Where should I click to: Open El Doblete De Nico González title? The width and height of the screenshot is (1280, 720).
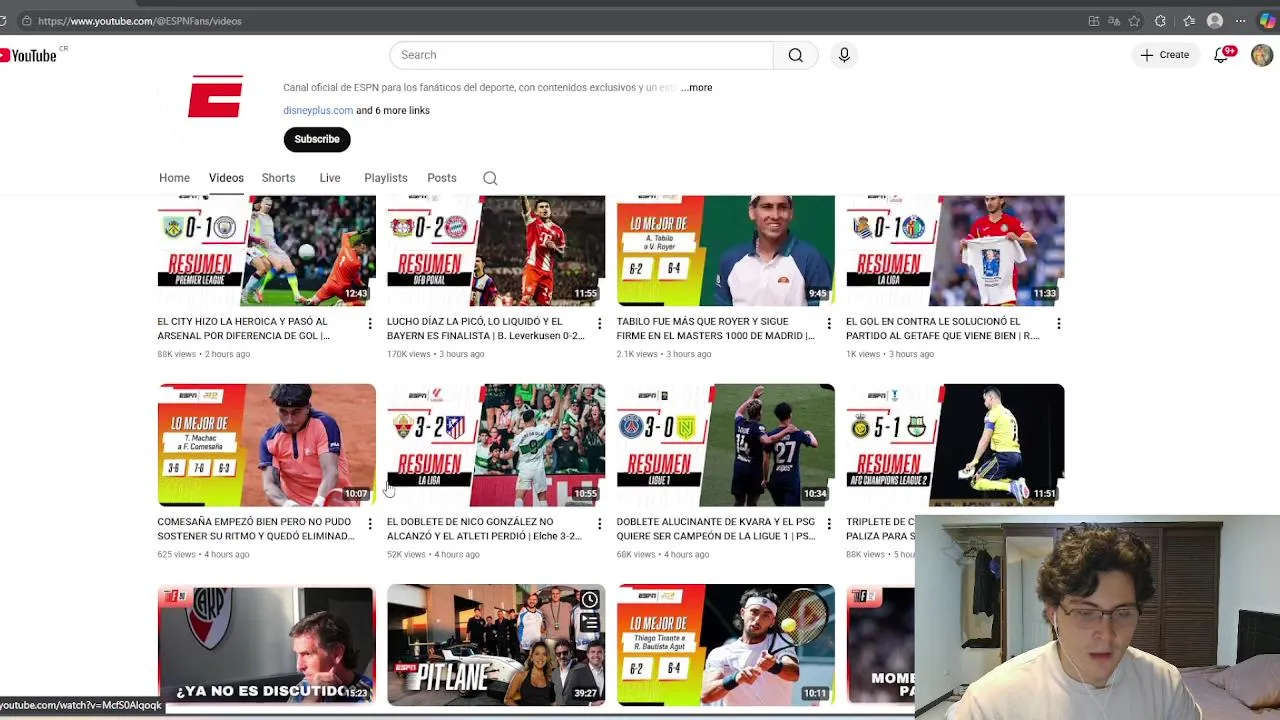[x=484, y=529]
